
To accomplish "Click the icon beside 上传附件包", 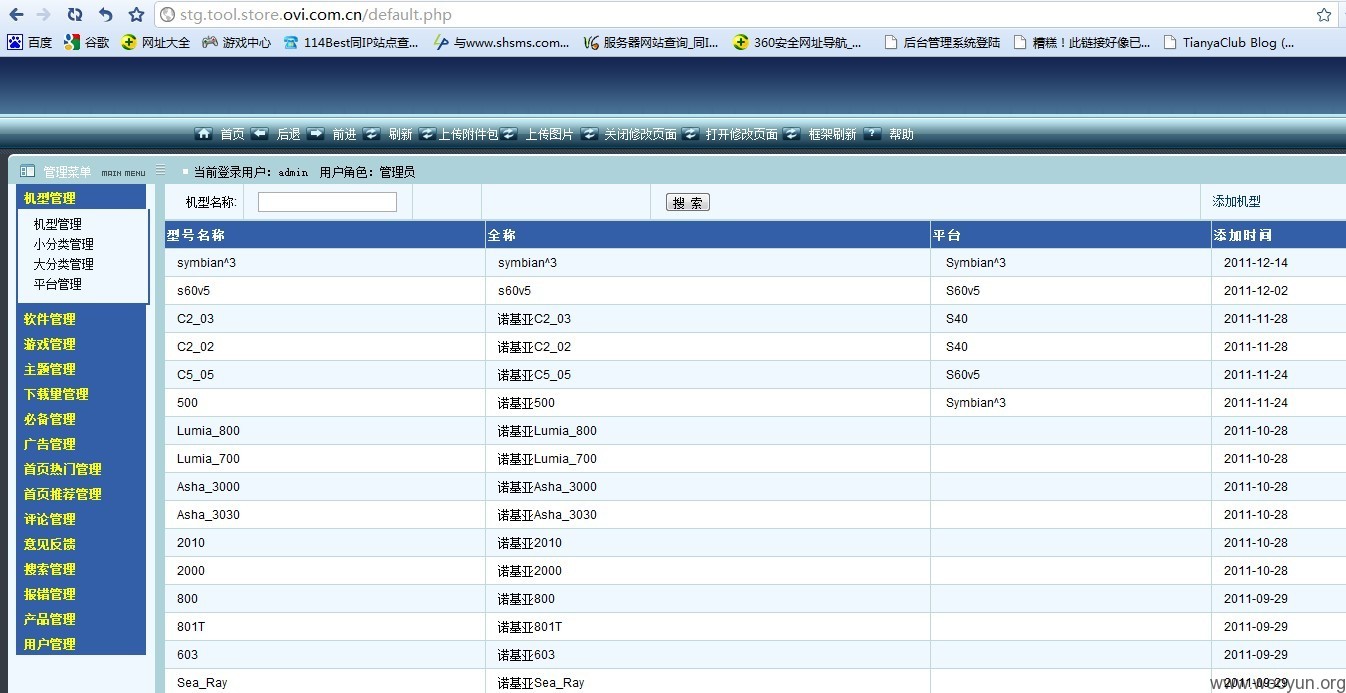I will [x=427, y=133].
